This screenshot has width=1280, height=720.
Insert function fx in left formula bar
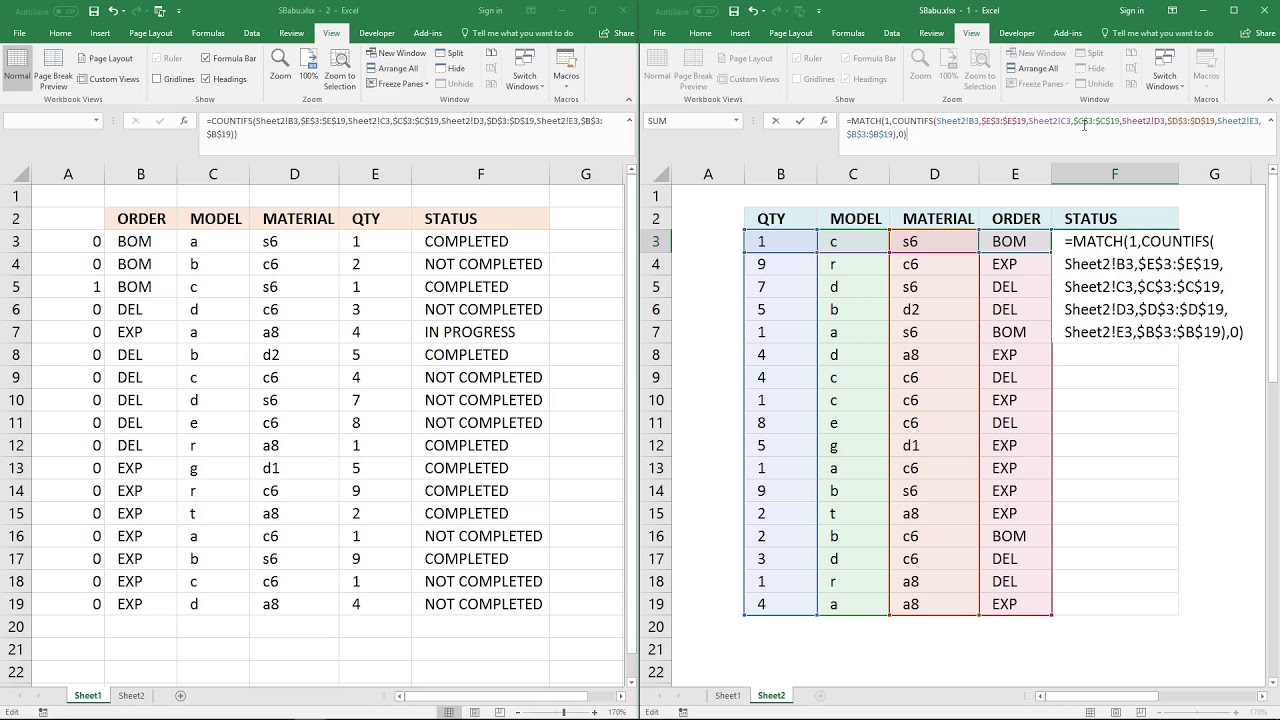coord(183,120)
